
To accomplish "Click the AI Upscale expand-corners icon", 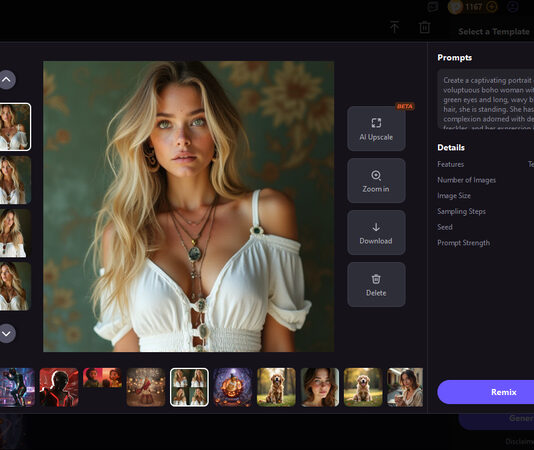I will [376, 123].
